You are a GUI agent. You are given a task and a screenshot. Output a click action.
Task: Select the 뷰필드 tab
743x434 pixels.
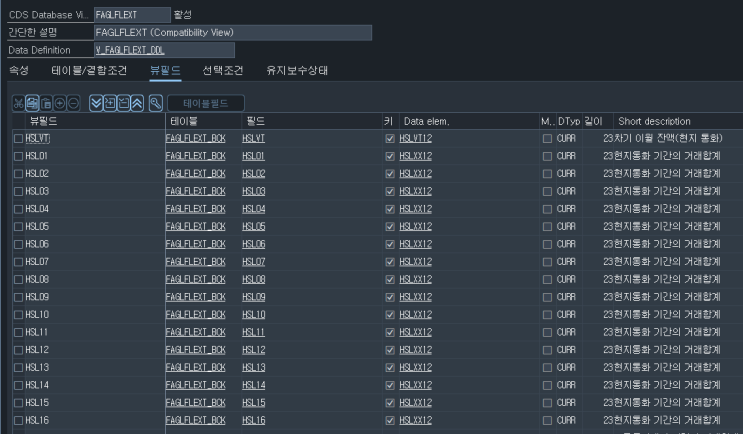(165, 71)
